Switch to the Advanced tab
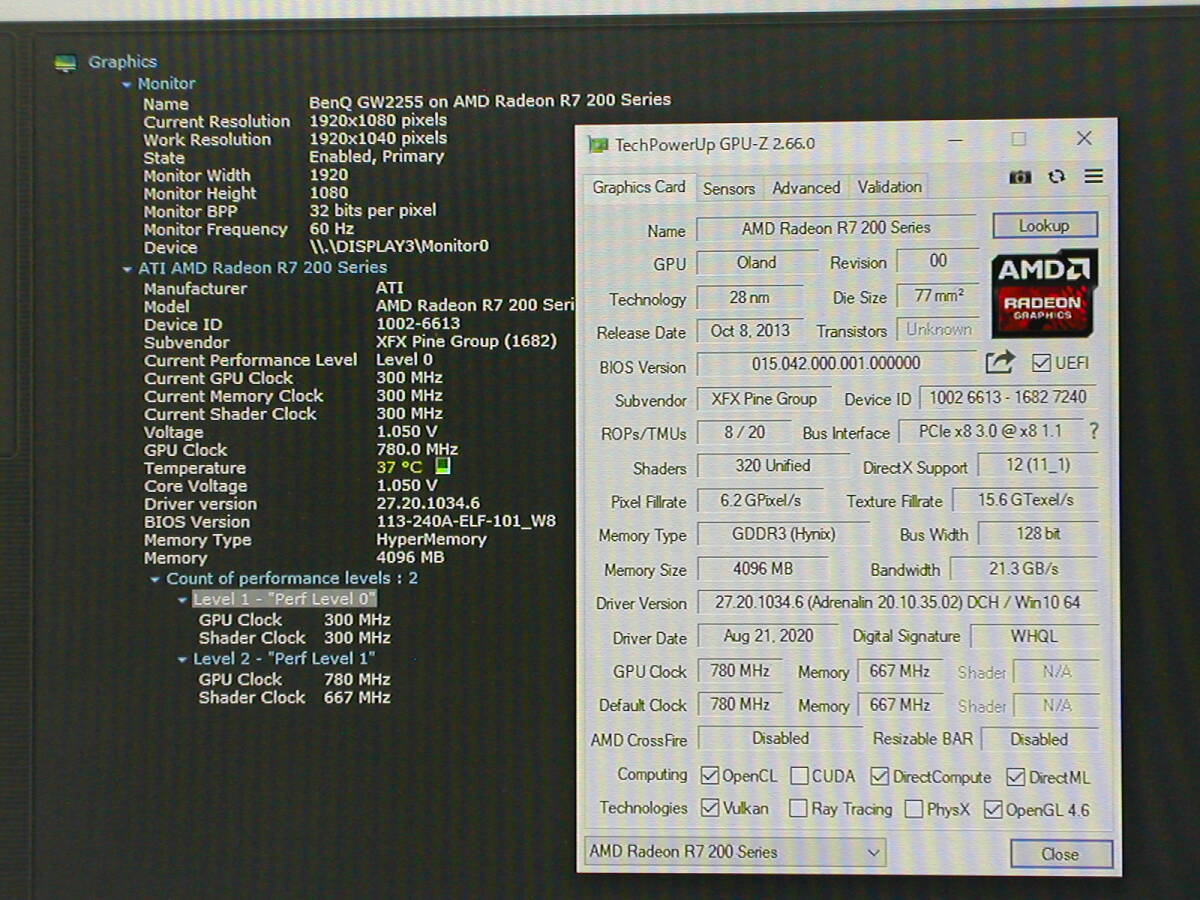The width and height of the screenshot is (1200, 900). [806, 187]
